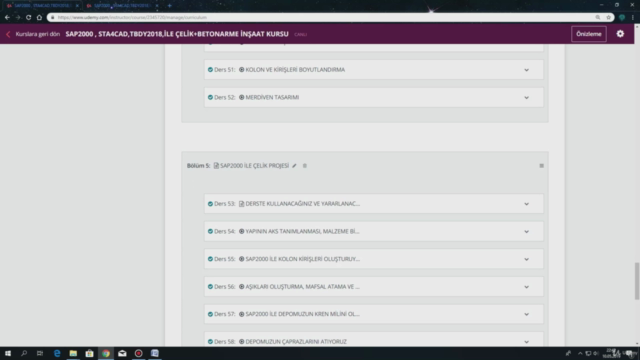Open File Explorer from taskbar
640x360 pixels.
click(x=73, y=353)
